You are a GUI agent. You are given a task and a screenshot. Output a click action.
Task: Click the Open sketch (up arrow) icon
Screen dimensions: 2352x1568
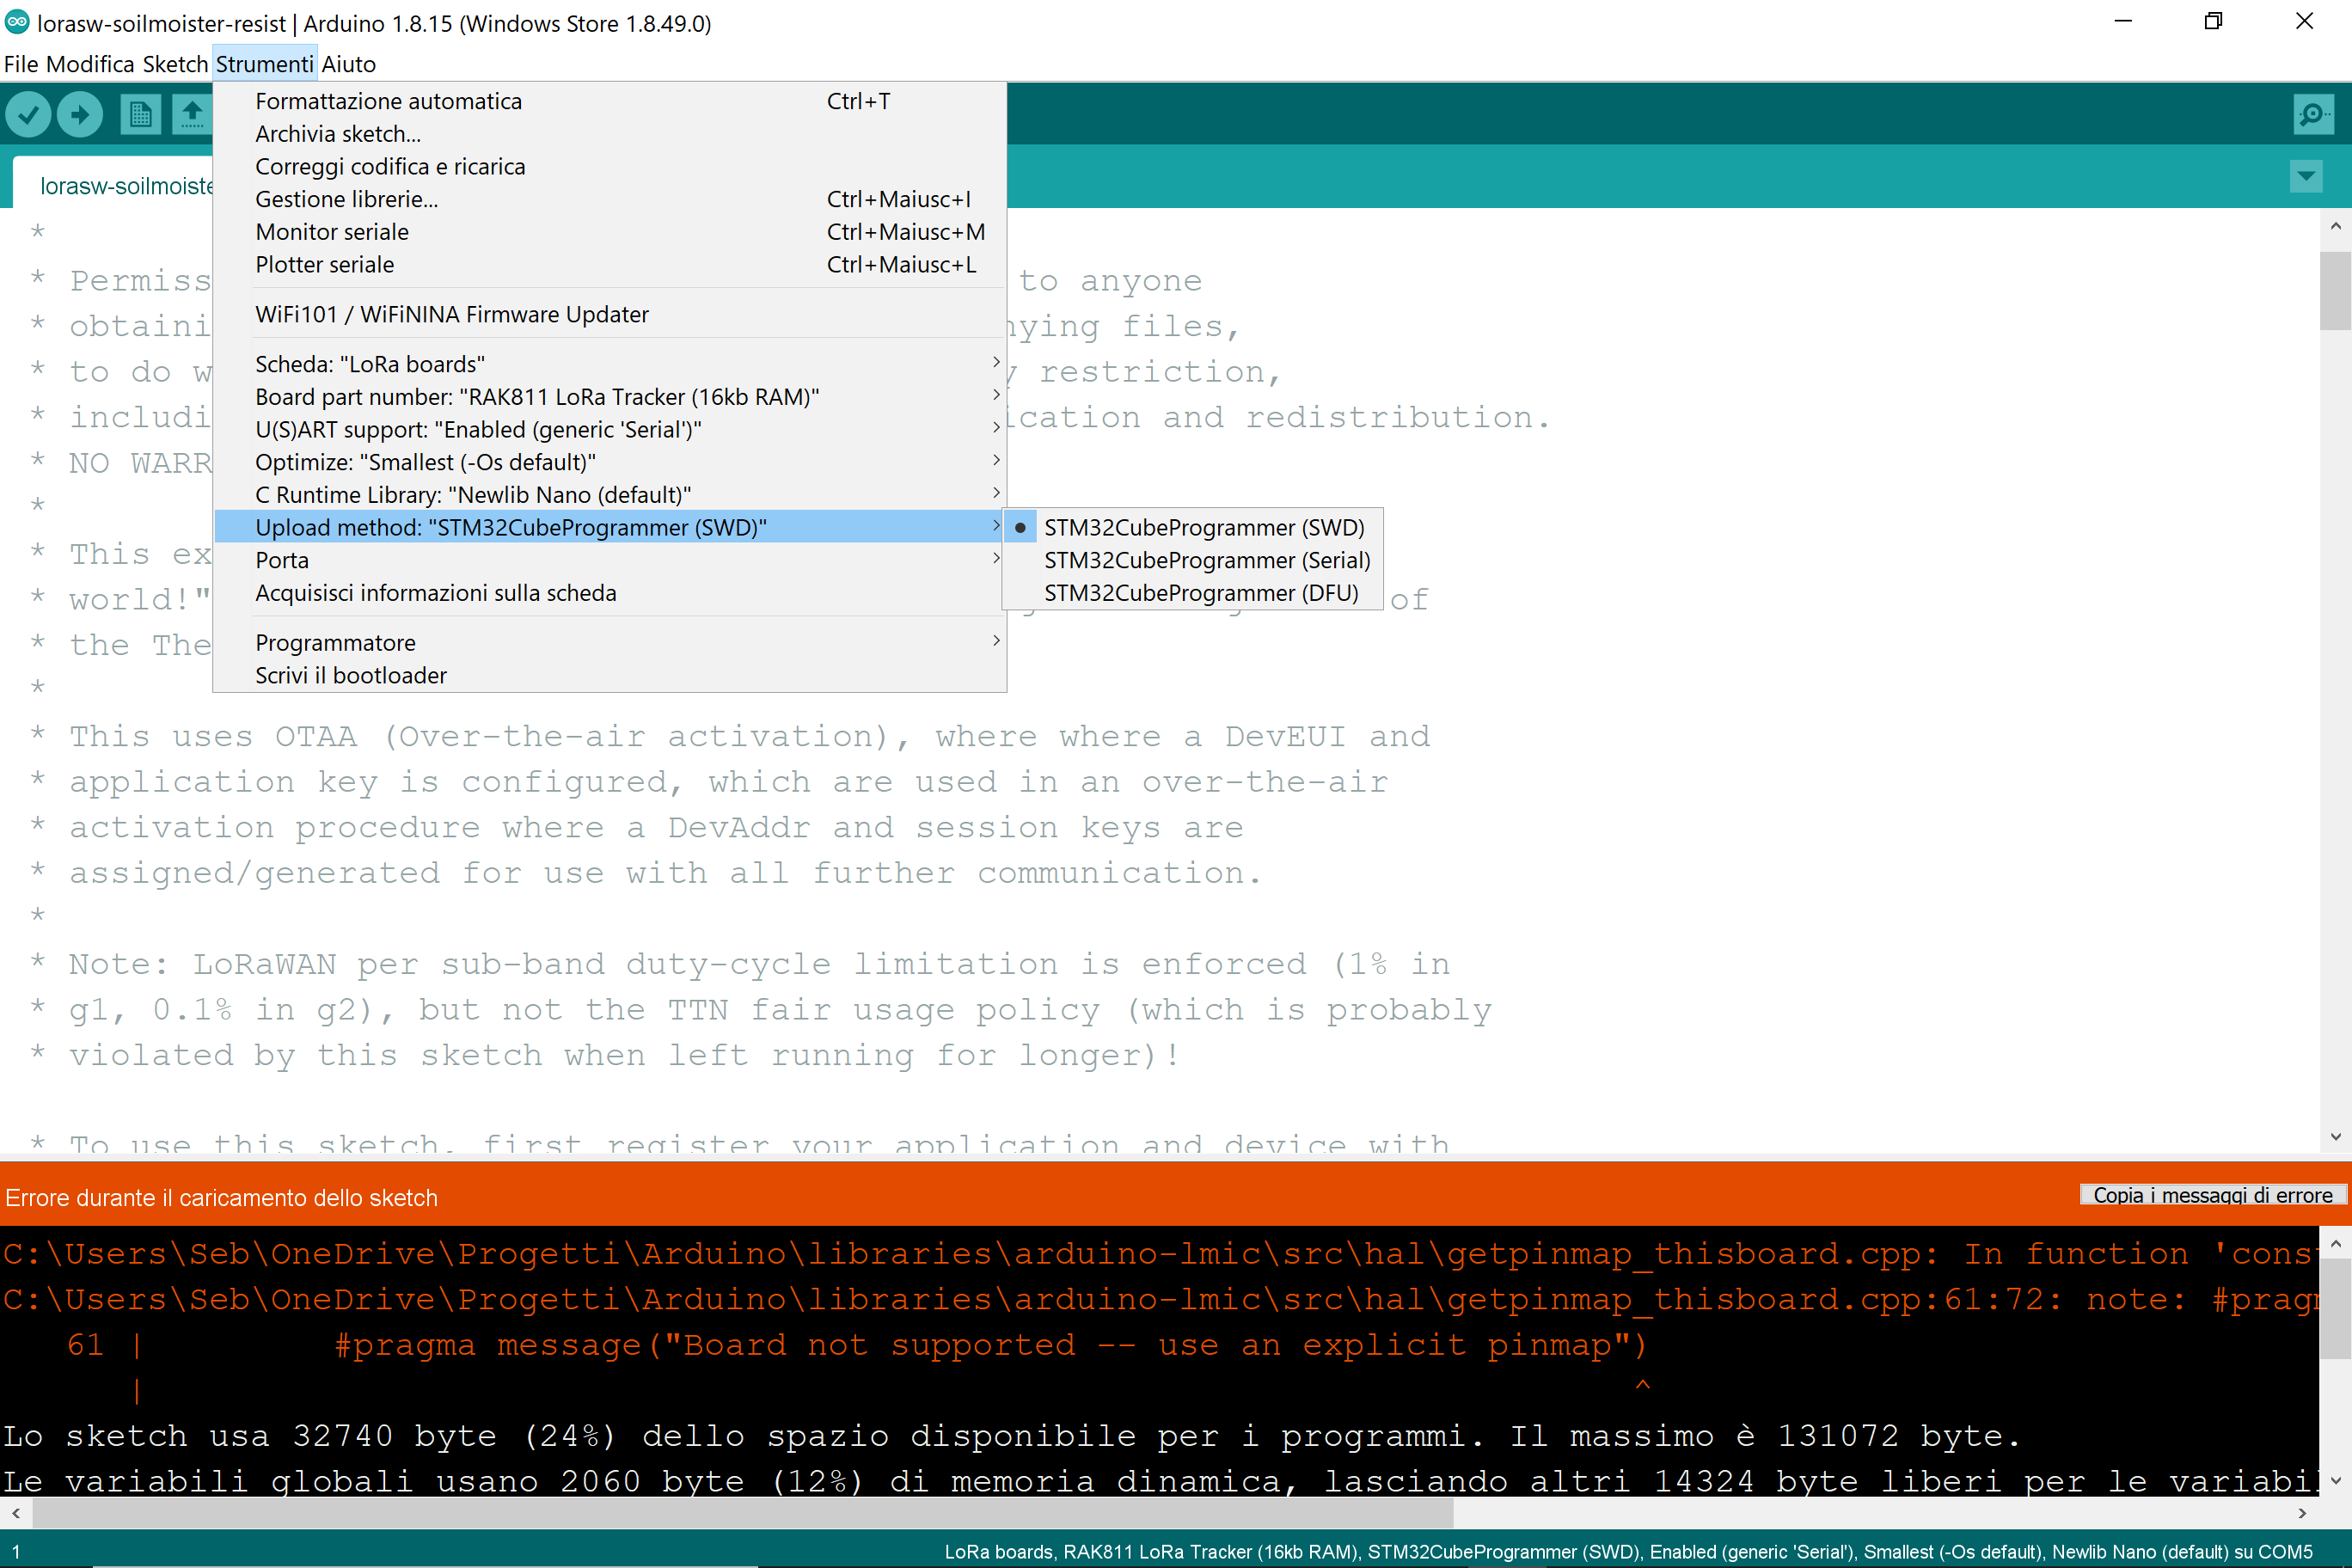coord(192,115)
